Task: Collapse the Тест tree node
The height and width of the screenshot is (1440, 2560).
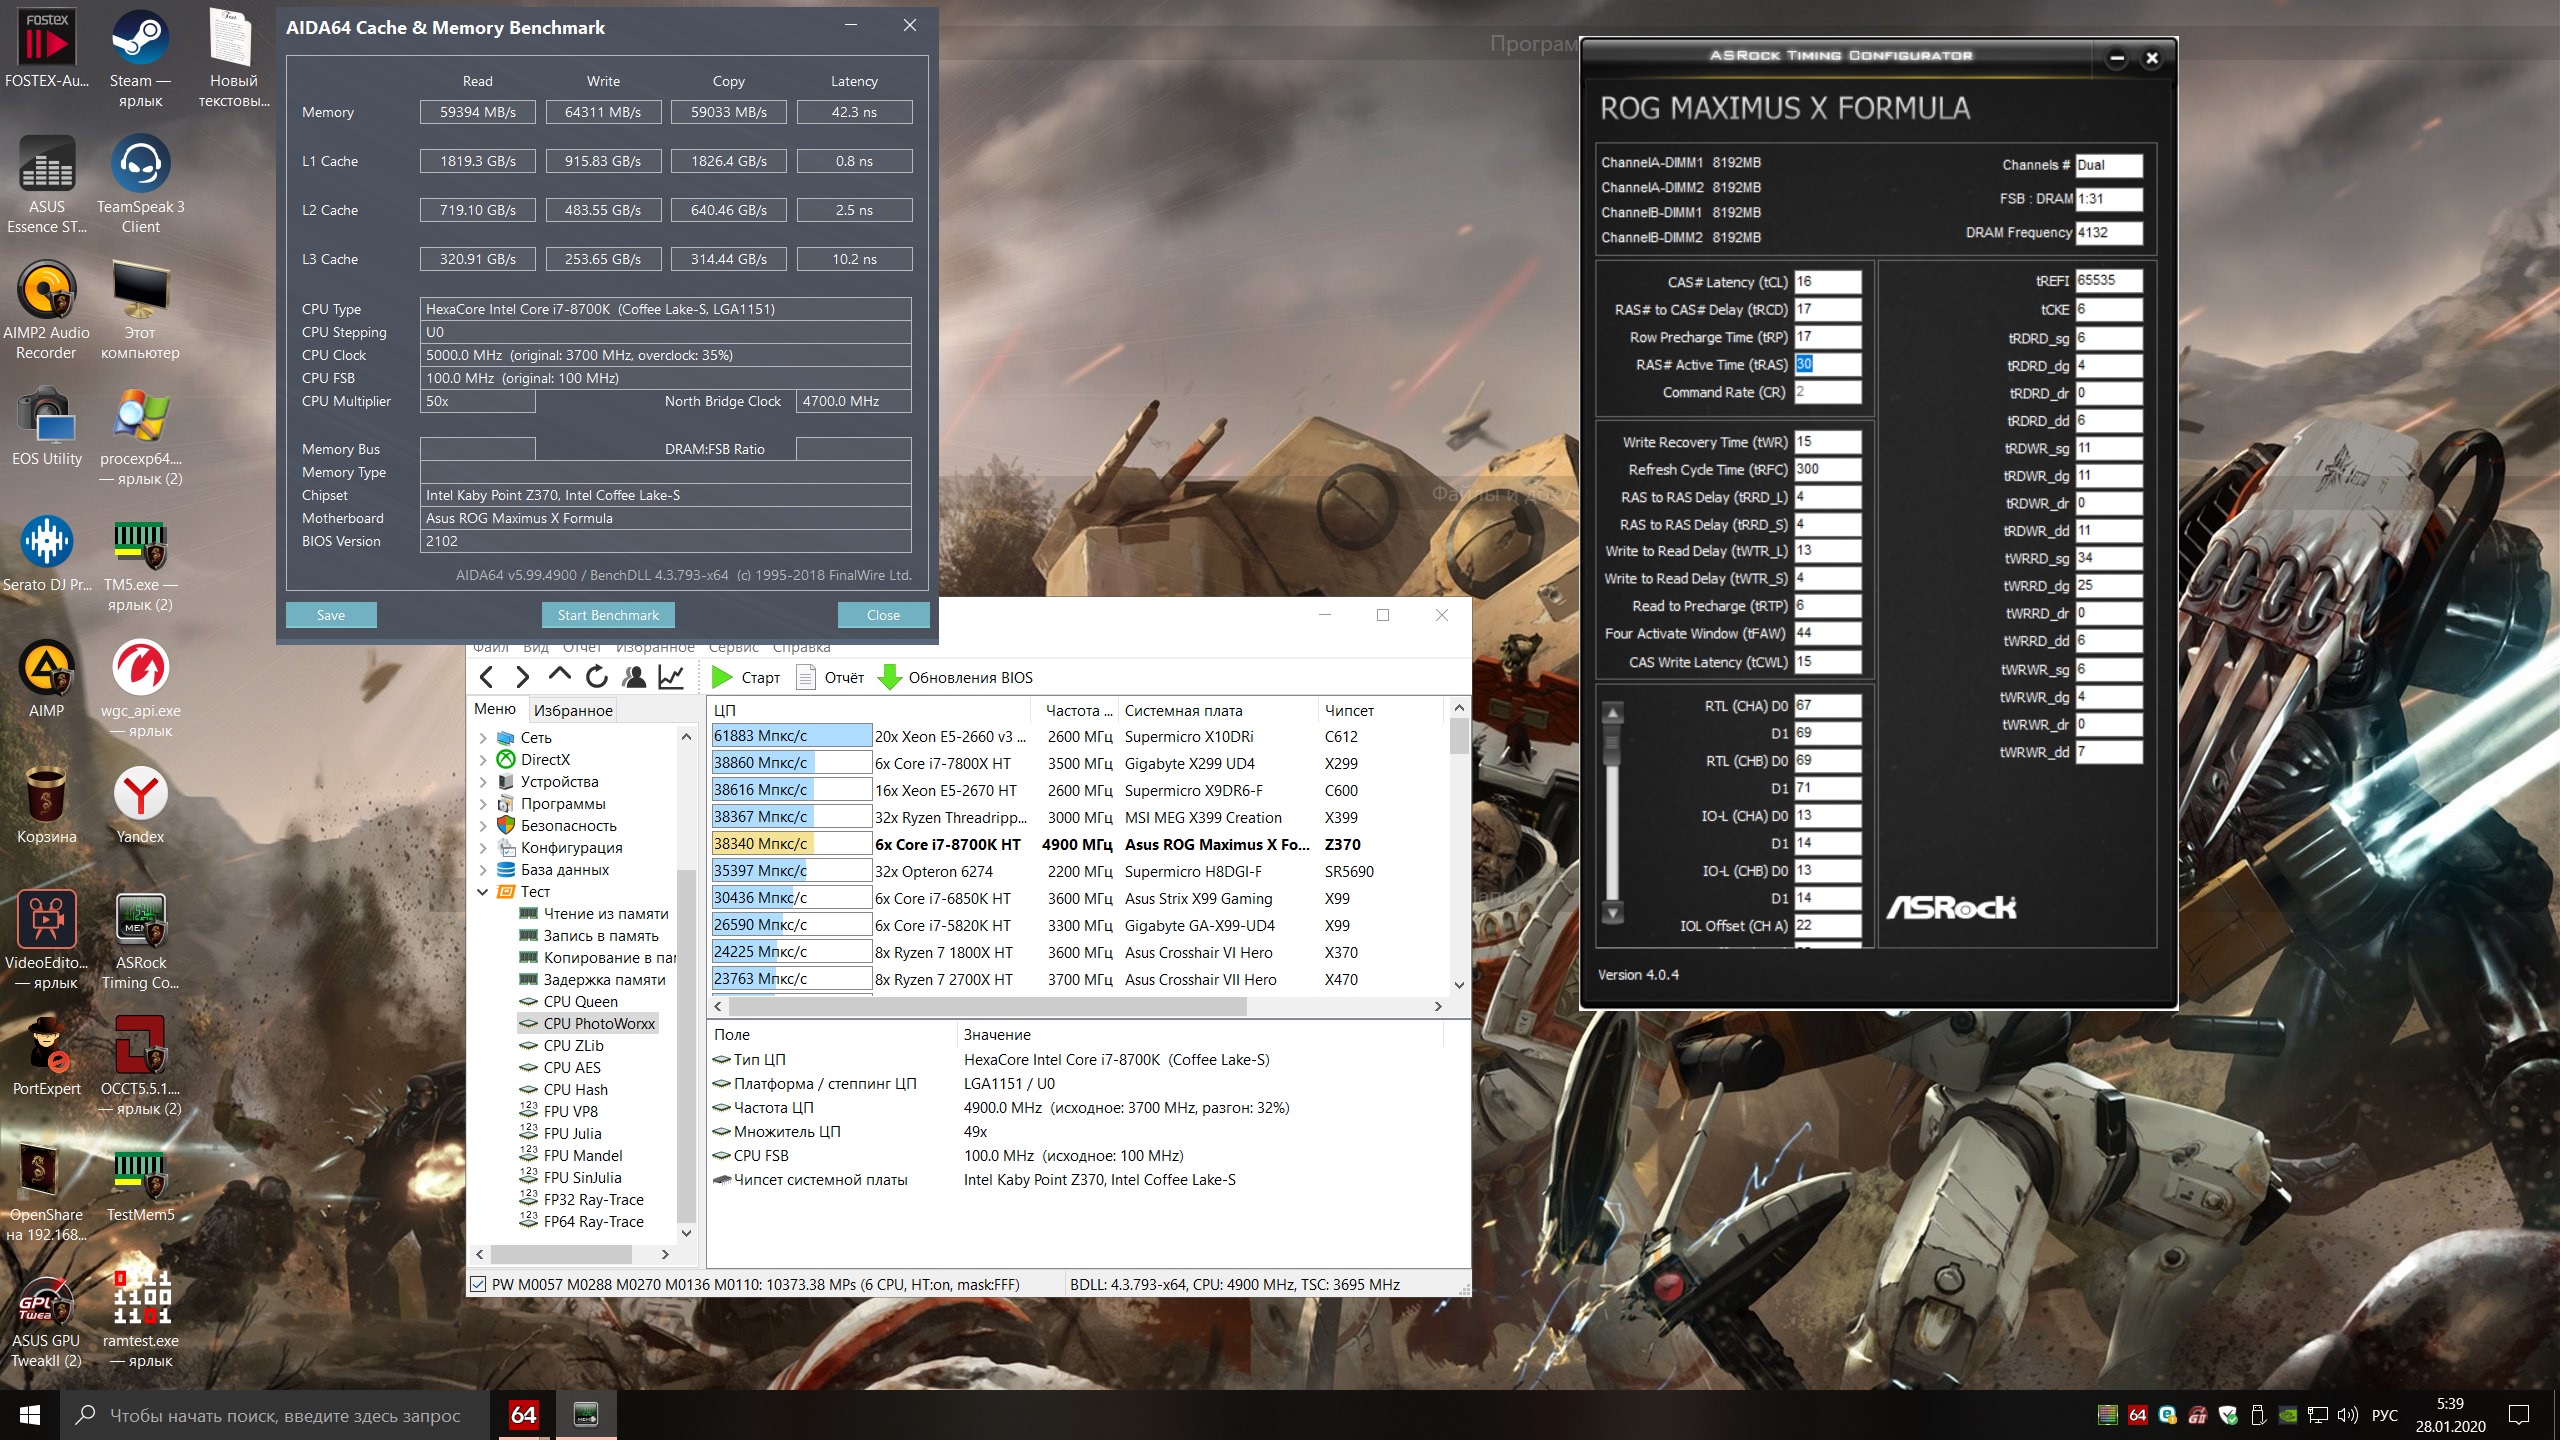Action: pos(483,892)
